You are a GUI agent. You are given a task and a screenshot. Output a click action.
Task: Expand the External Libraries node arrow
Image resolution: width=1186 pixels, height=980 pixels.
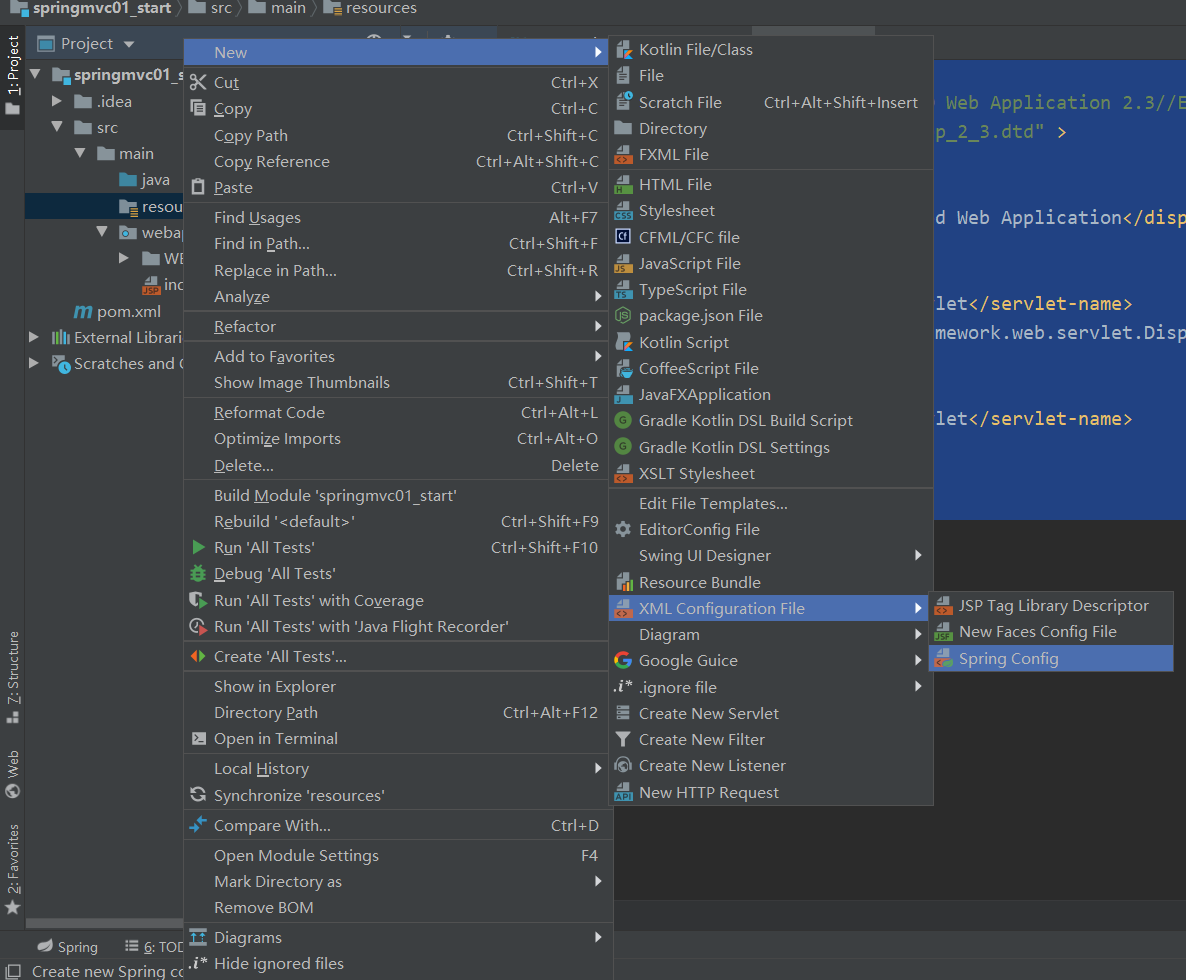click(x=34, y=337)
